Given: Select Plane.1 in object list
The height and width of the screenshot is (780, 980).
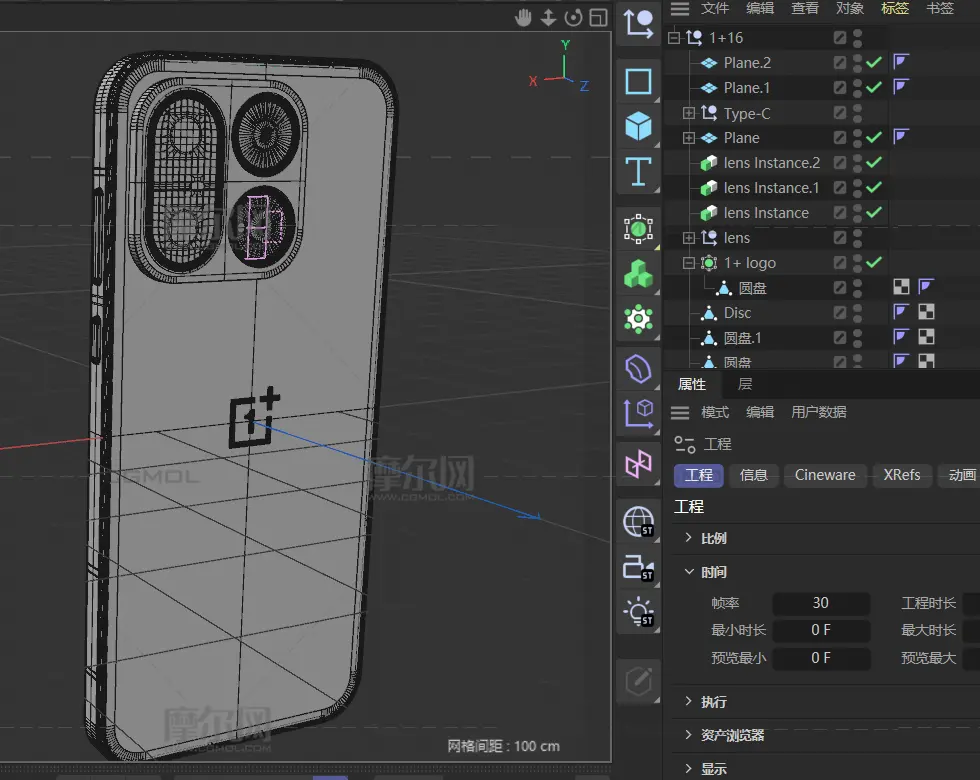Looking at the screenshot, I should coord(747,88).
